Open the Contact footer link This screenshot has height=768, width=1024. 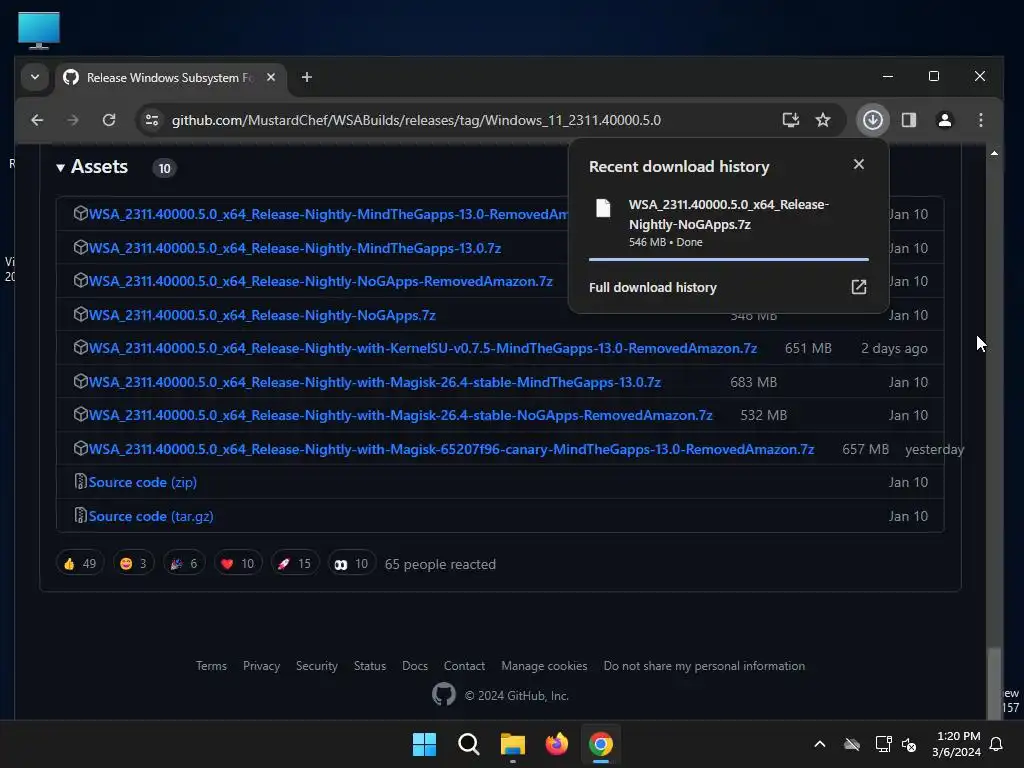pyautogui.click(x=464, y=666)
